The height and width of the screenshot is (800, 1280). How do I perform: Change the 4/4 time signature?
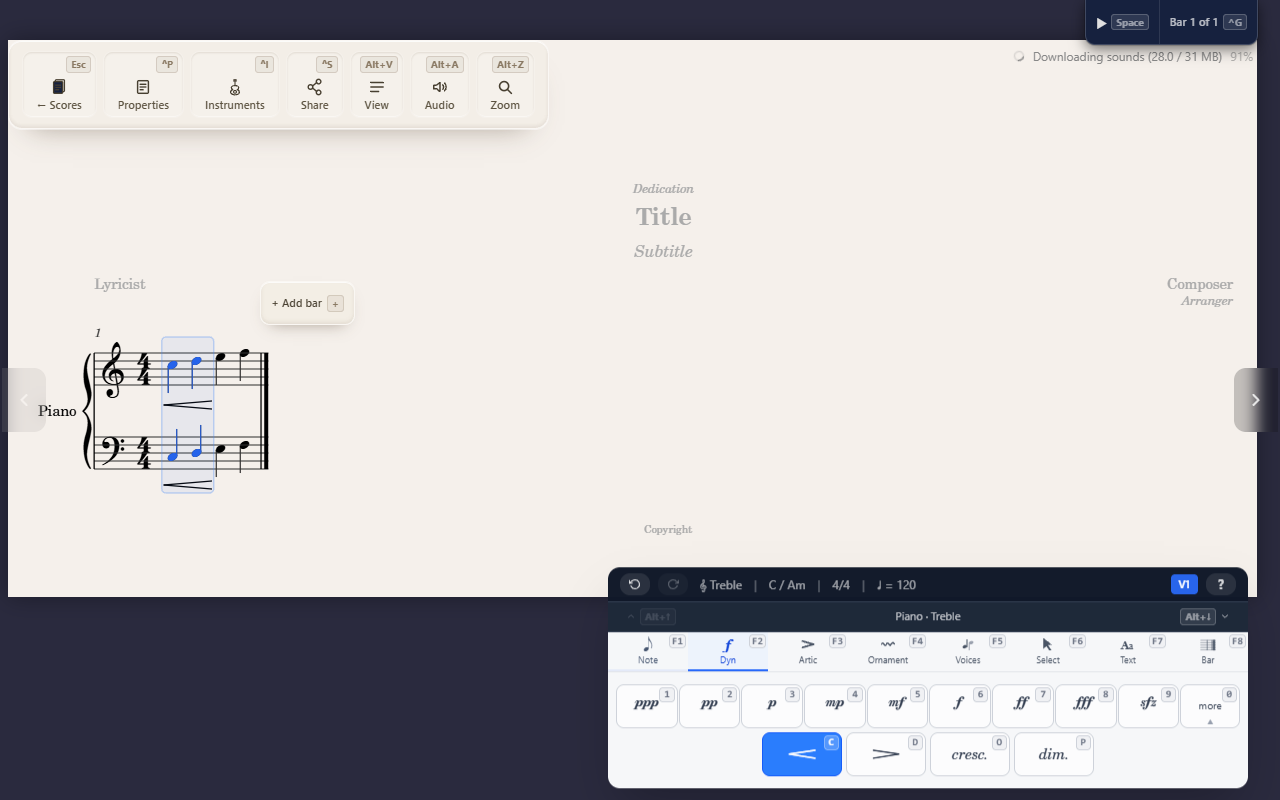coord(841,585)
